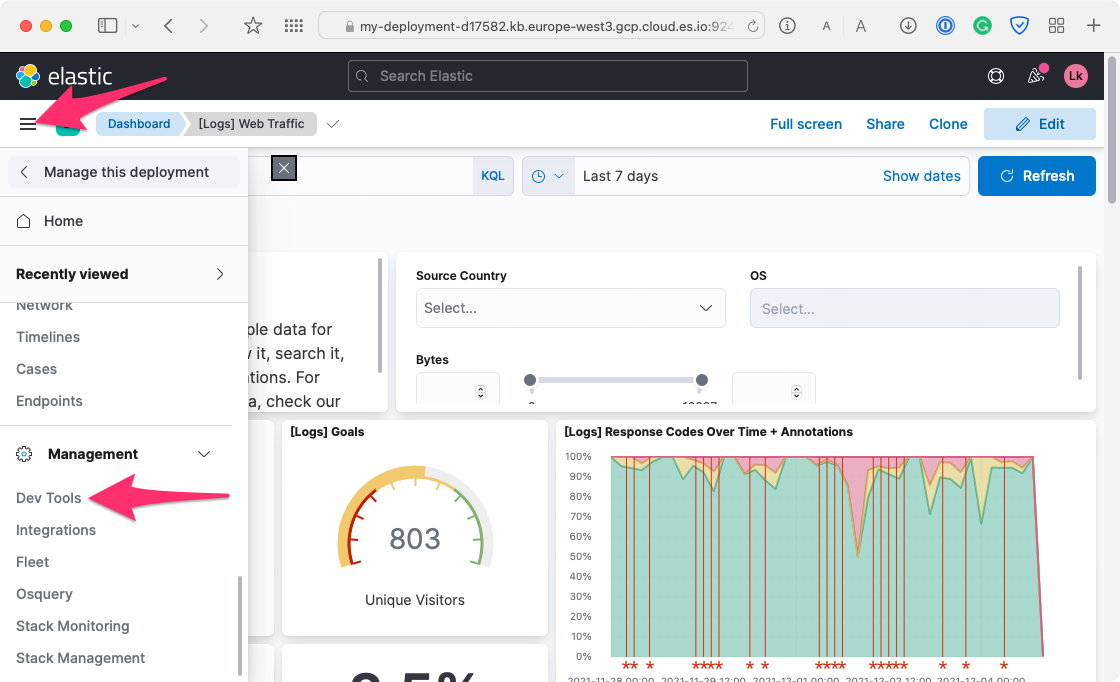
Task: Open the newsfeed celebration icon
Action: pos(1036,76)
